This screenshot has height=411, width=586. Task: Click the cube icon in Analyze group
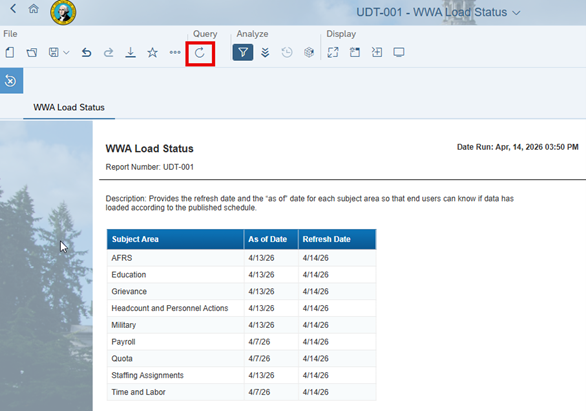309,52
